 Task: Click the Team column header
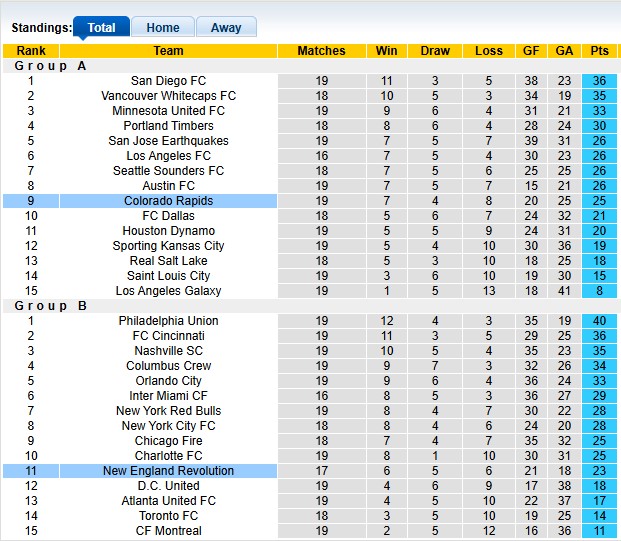(x=168, y=51)
